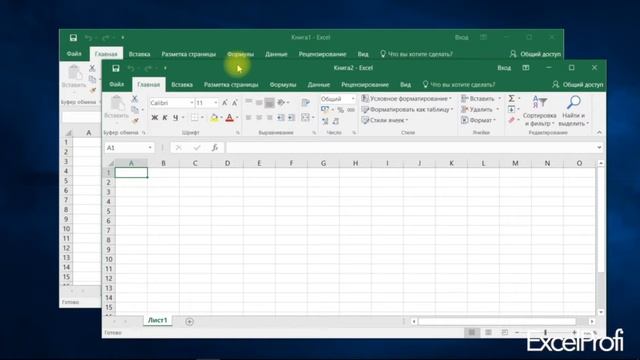Decrease decimal places icon
The width and height of the screenshot is (640, 360).
coord(336,121)
